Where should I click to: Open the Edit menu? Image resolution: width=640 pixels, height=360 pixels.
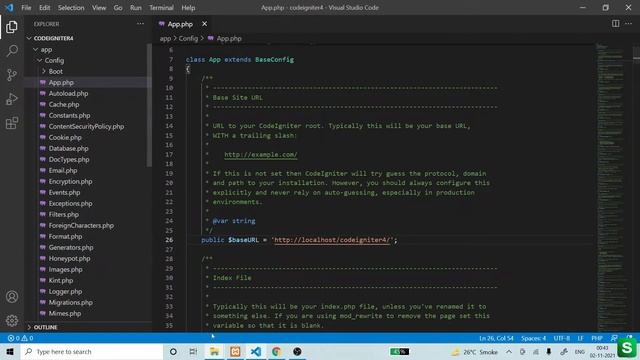click(44, 7)
